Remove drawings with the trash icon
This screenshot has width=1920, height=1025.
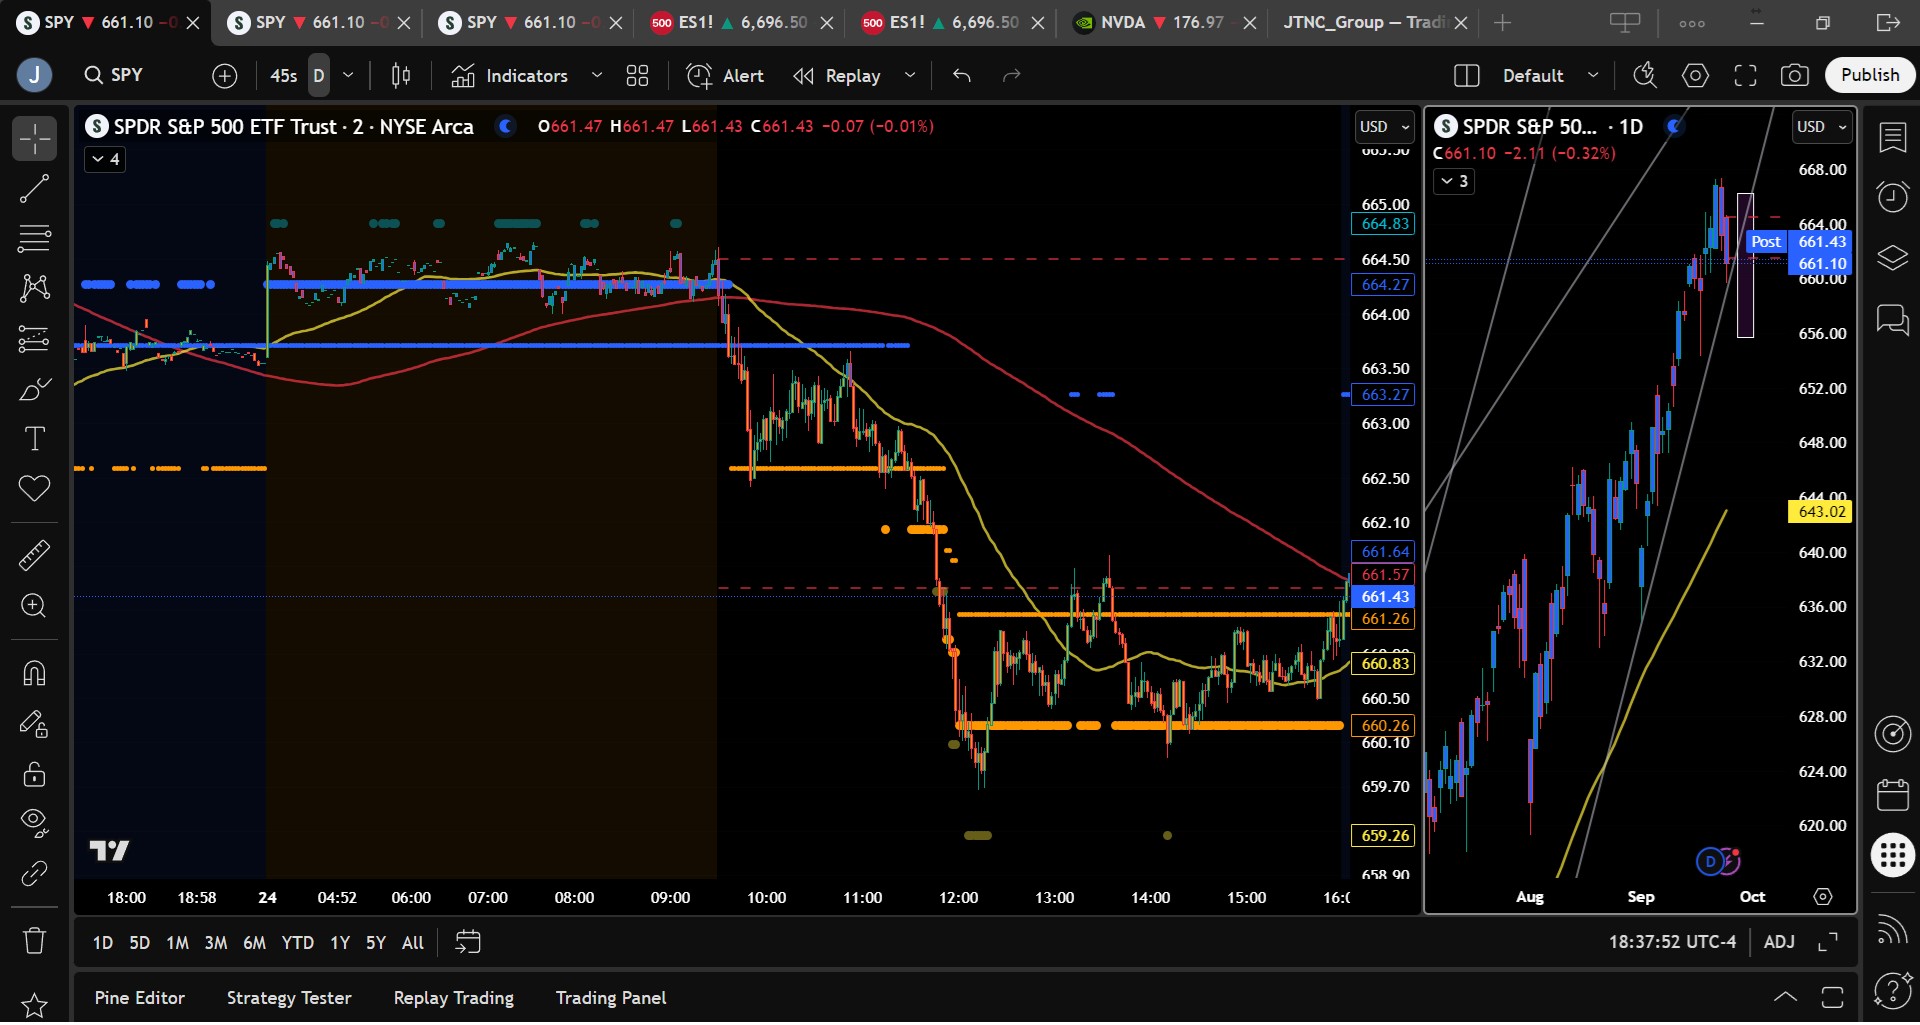point(34,941)
